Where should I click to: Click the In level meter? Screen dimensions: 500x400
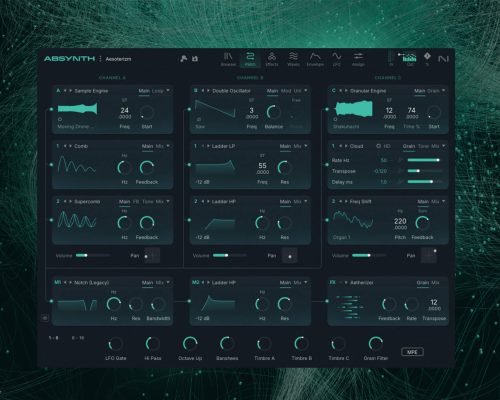coord(391,59)
